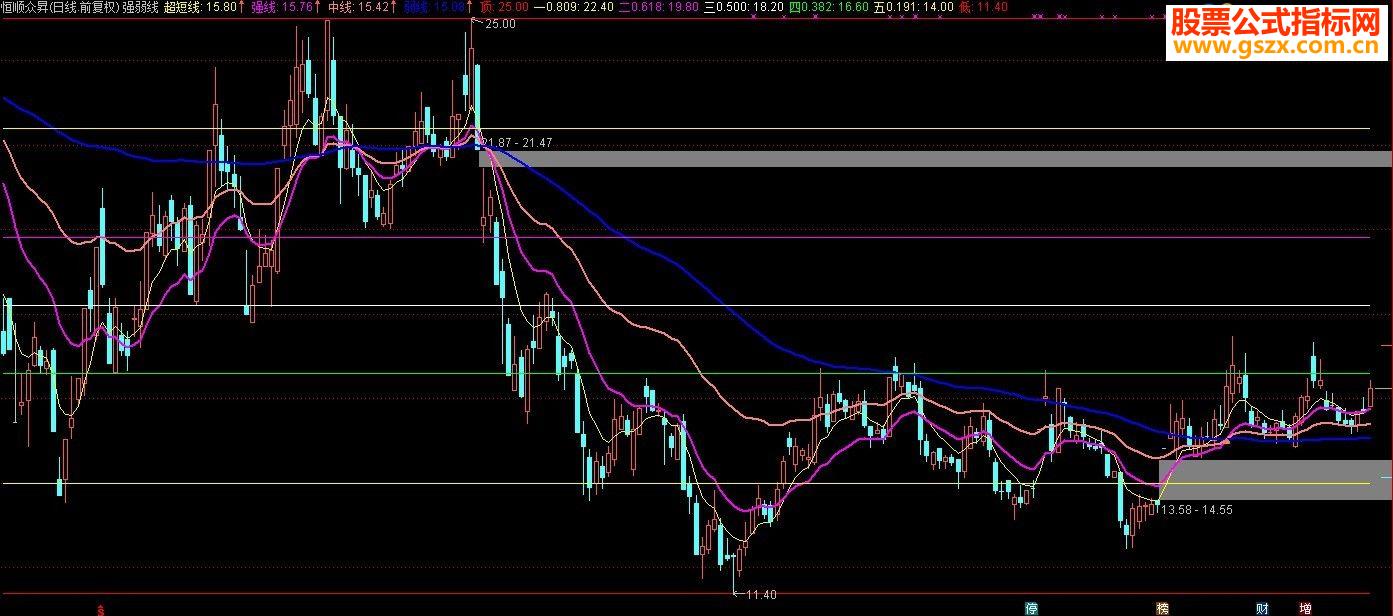Click the green 四0.382: 16.60 label

click(x=829, y=7)
